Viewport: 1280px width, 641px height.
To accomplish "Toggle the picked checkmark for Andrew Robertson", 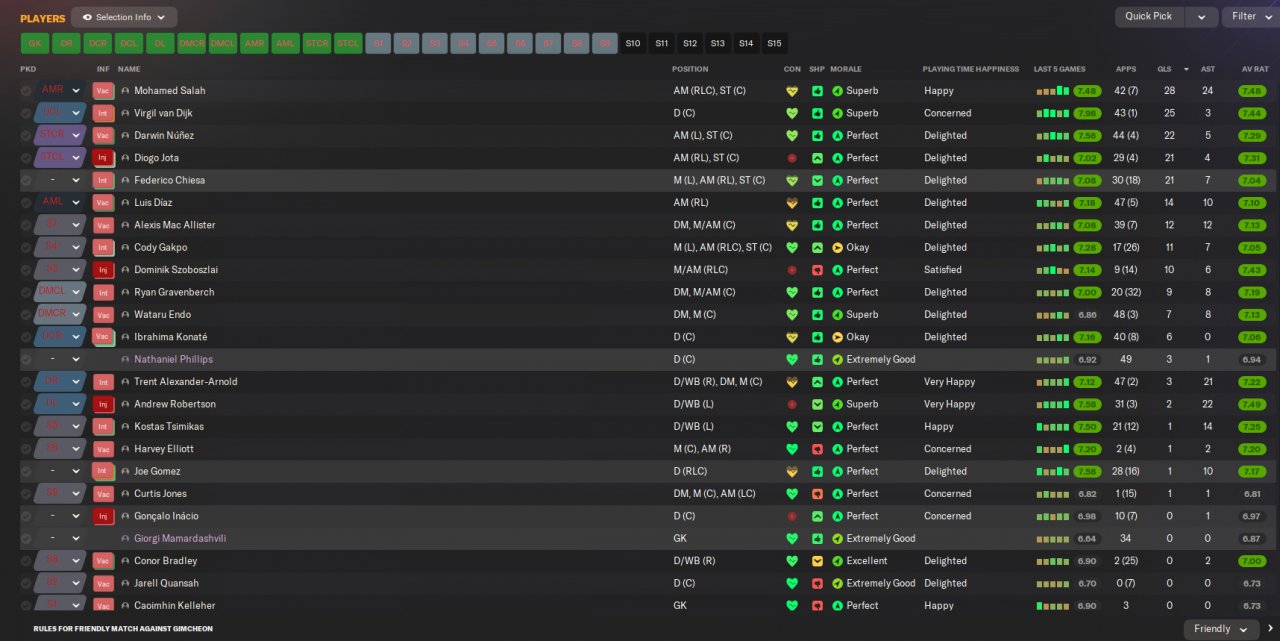I will tap(26, 404).
